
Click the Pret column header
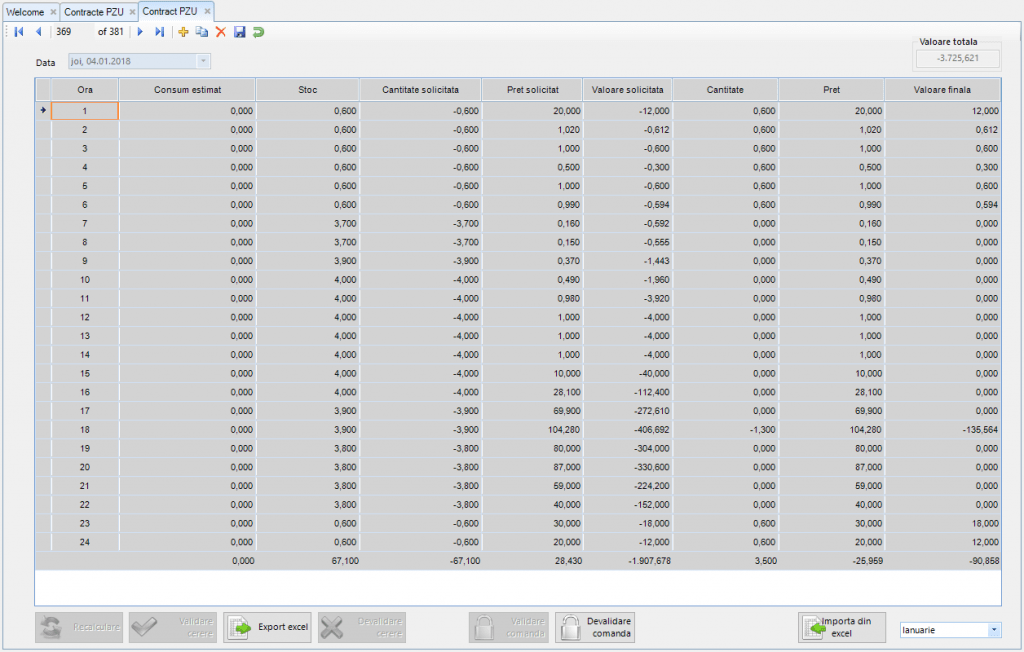click(831, 90)
